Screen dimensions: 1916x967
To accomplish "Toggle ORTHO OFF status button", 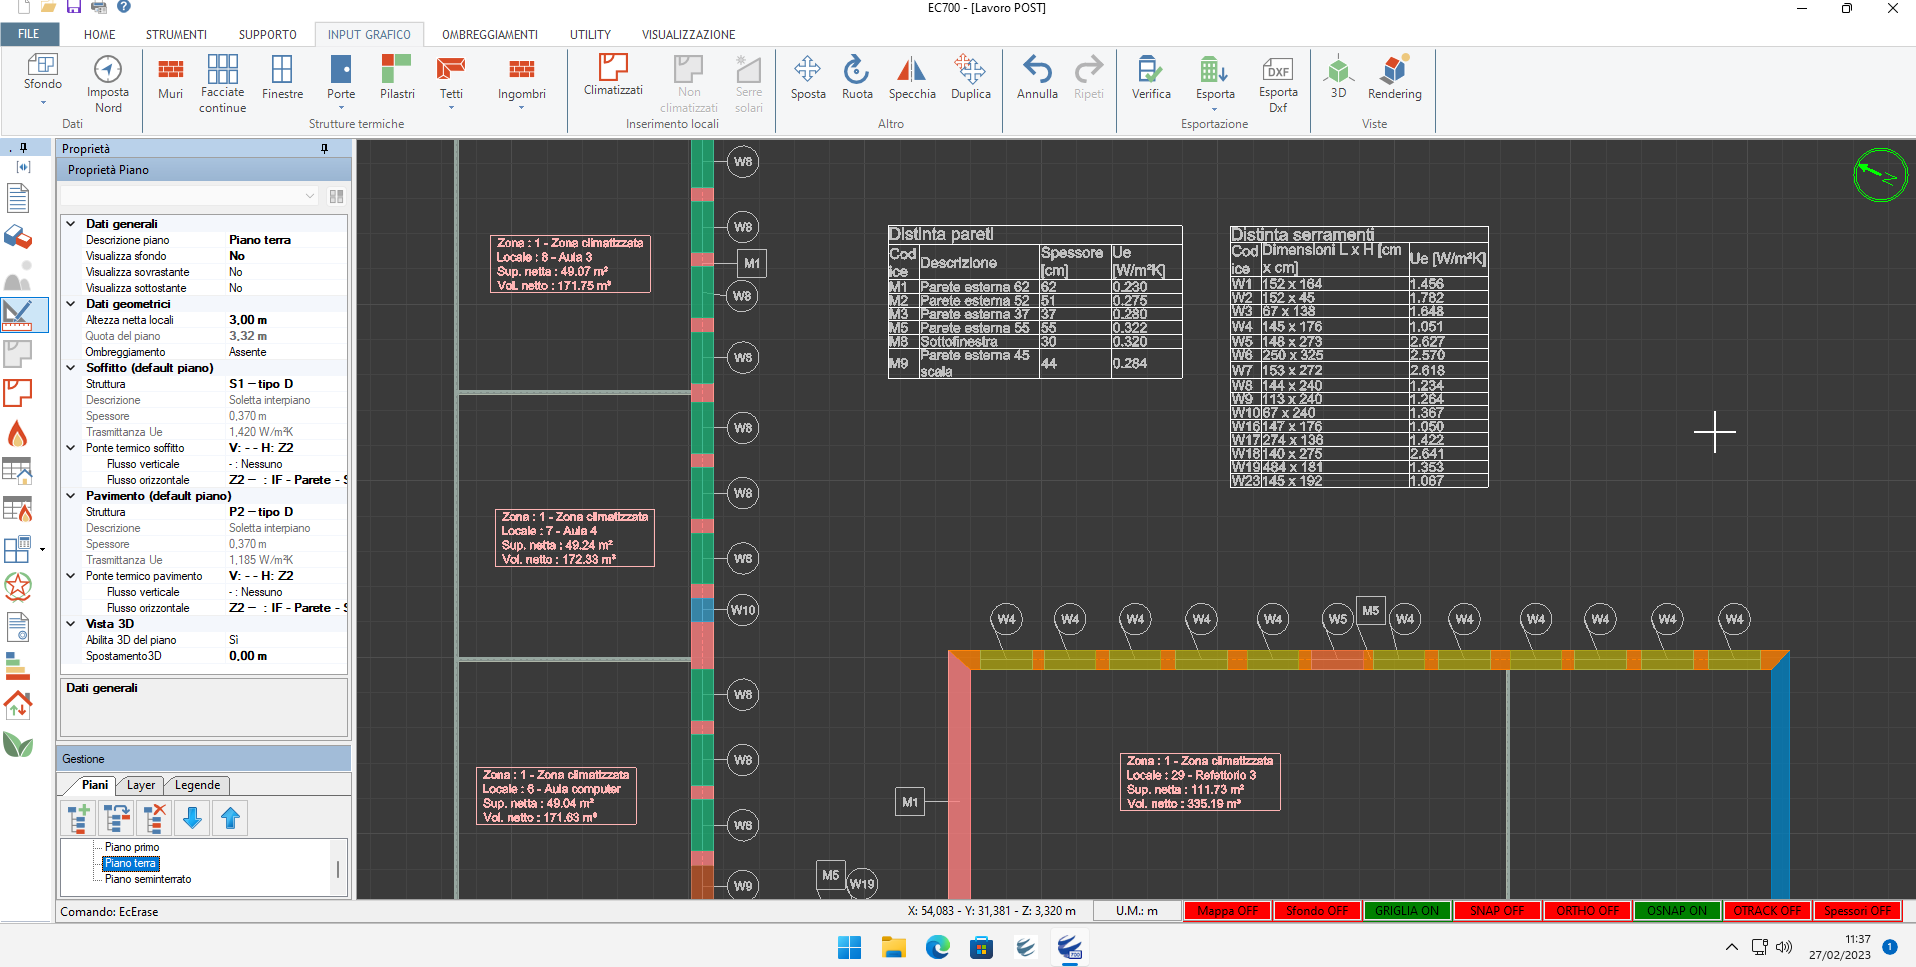I will click(x=1587, y=911).
